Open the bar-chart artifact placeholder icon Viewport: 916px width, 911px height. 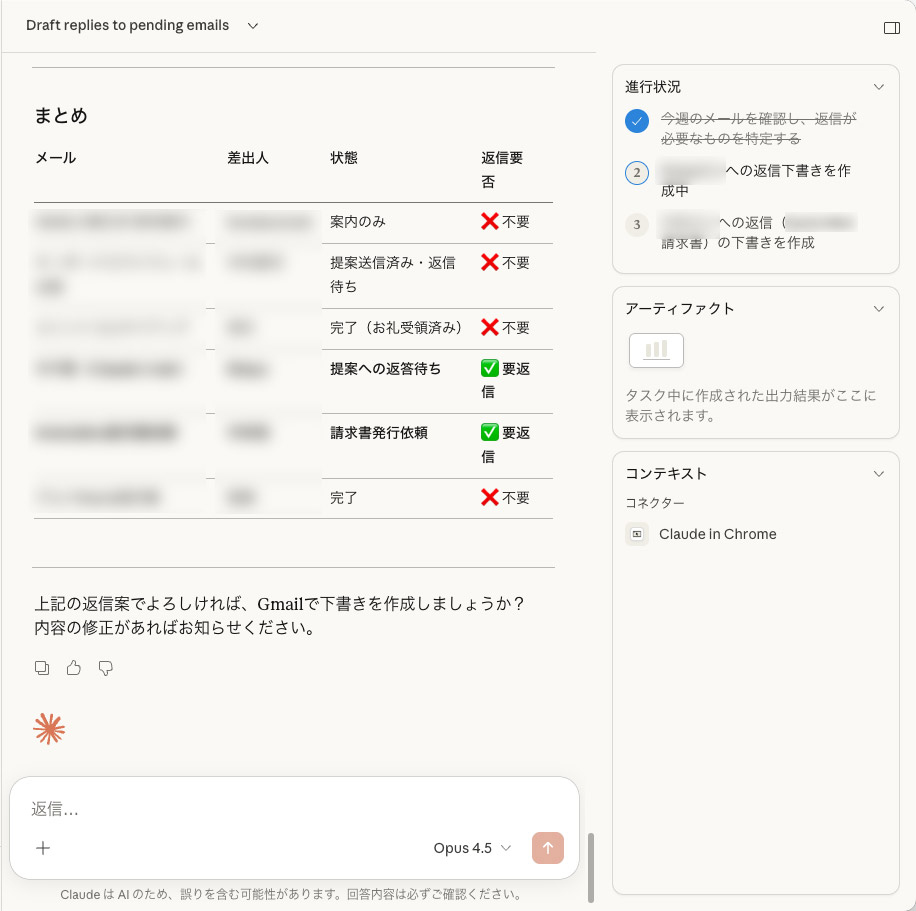click(656, 350)
